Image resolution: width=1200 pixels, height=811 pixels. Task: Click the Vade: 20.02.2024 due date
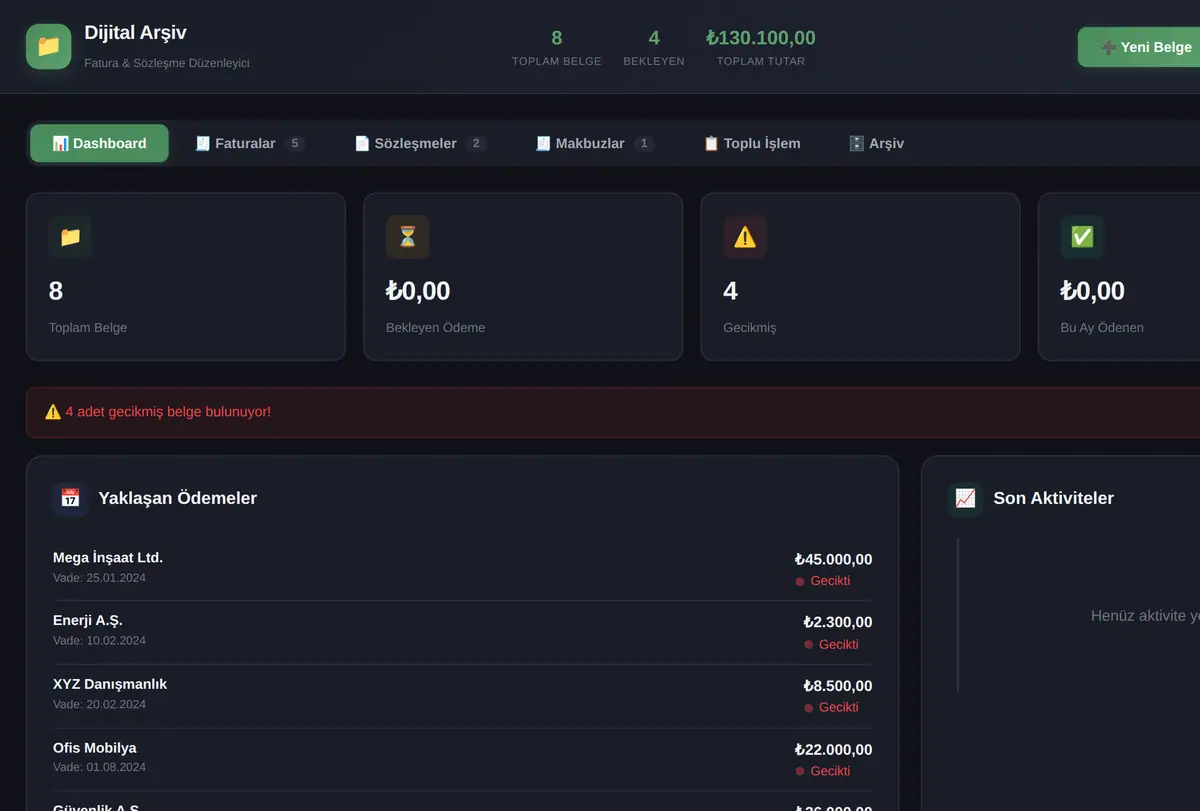click(99, 704)
